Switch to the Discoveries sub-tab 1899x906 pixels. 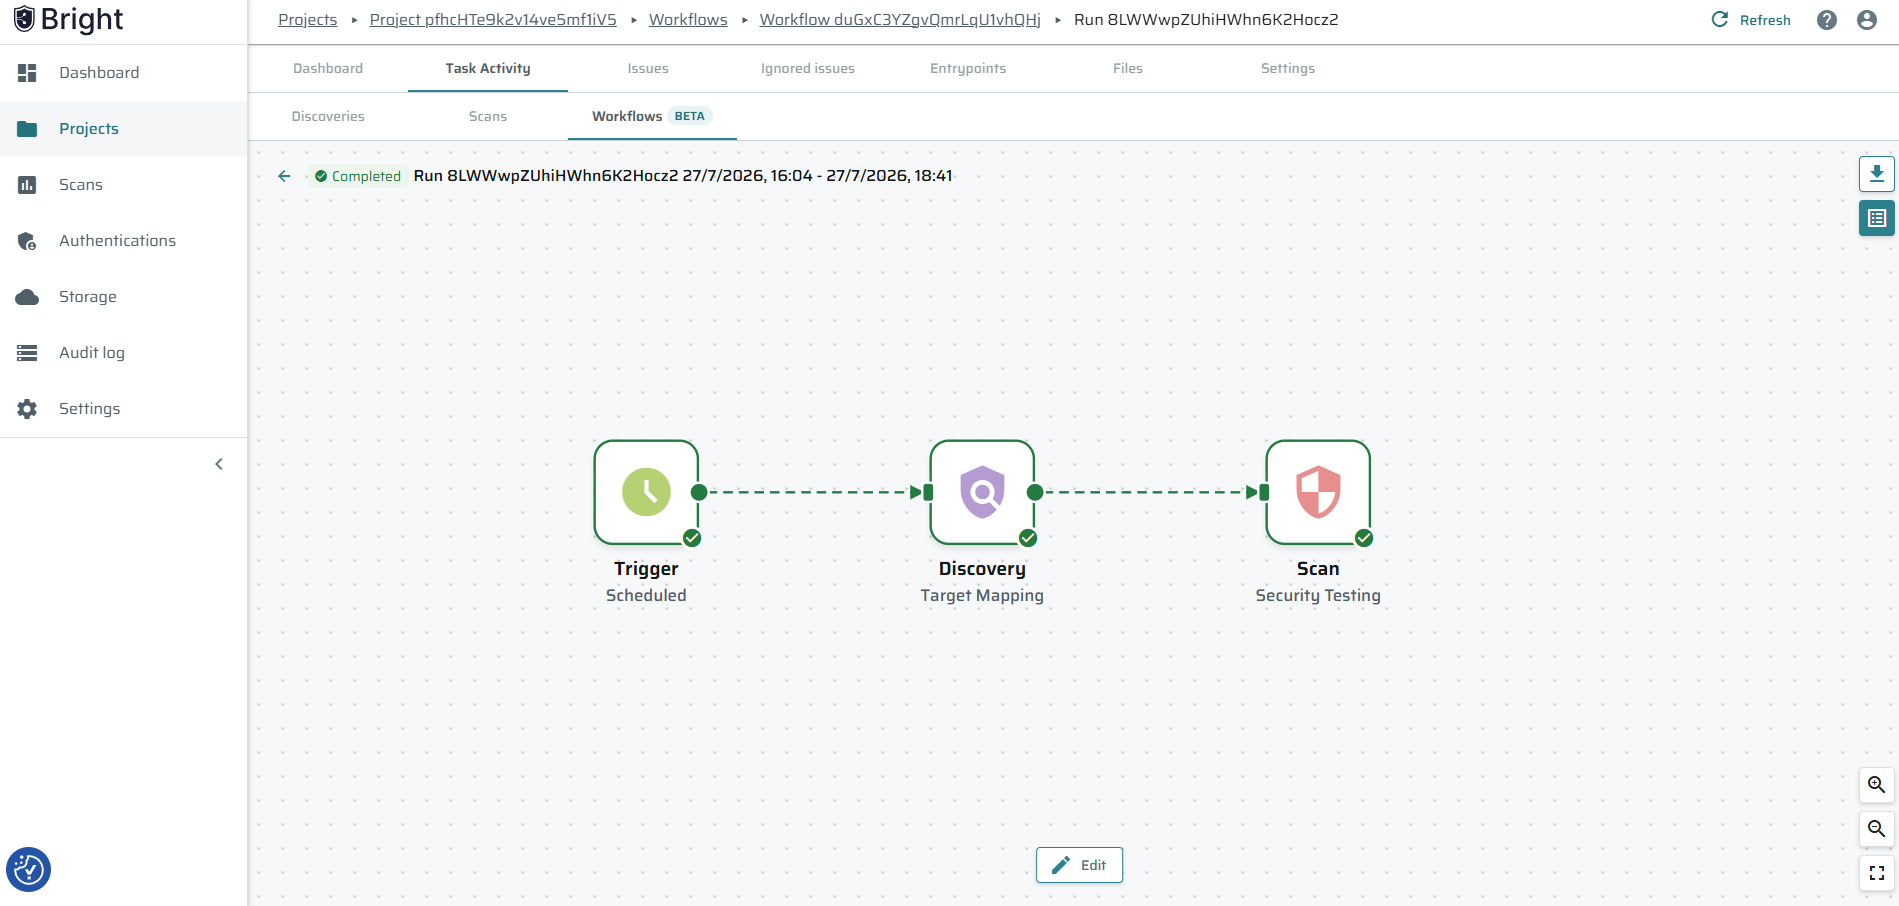[328, 117]
